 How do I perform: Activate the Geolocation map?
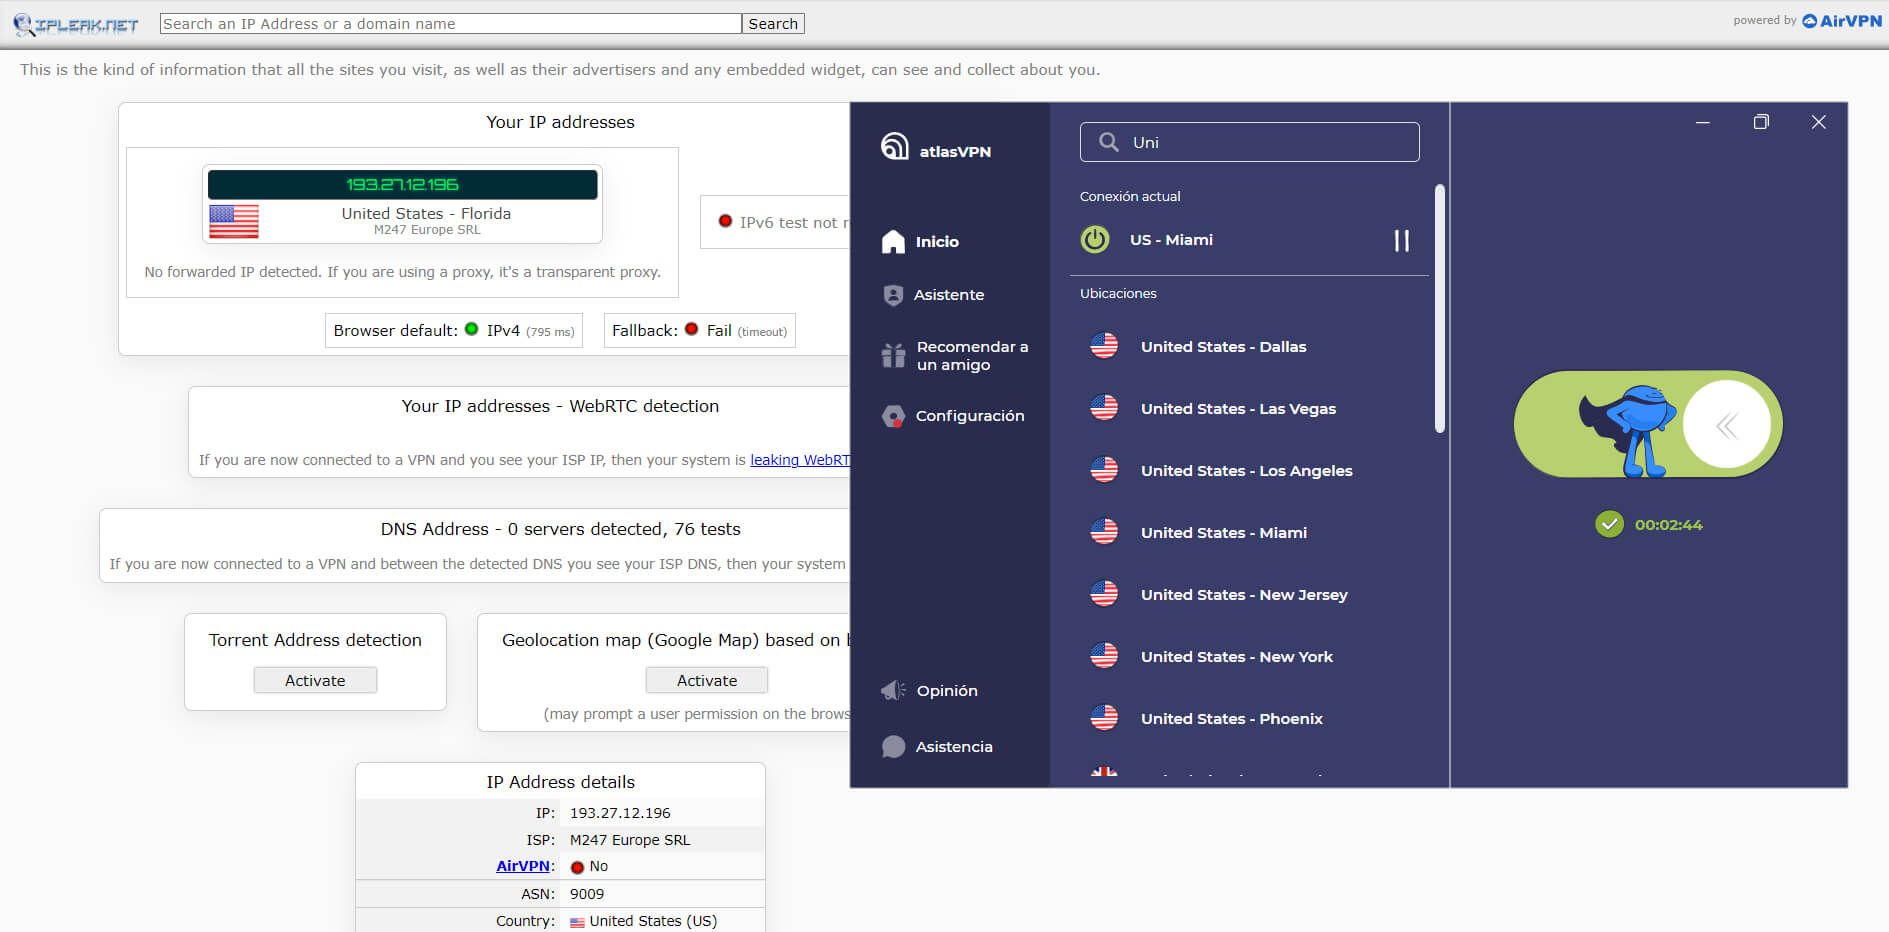(x=707, y=680)
